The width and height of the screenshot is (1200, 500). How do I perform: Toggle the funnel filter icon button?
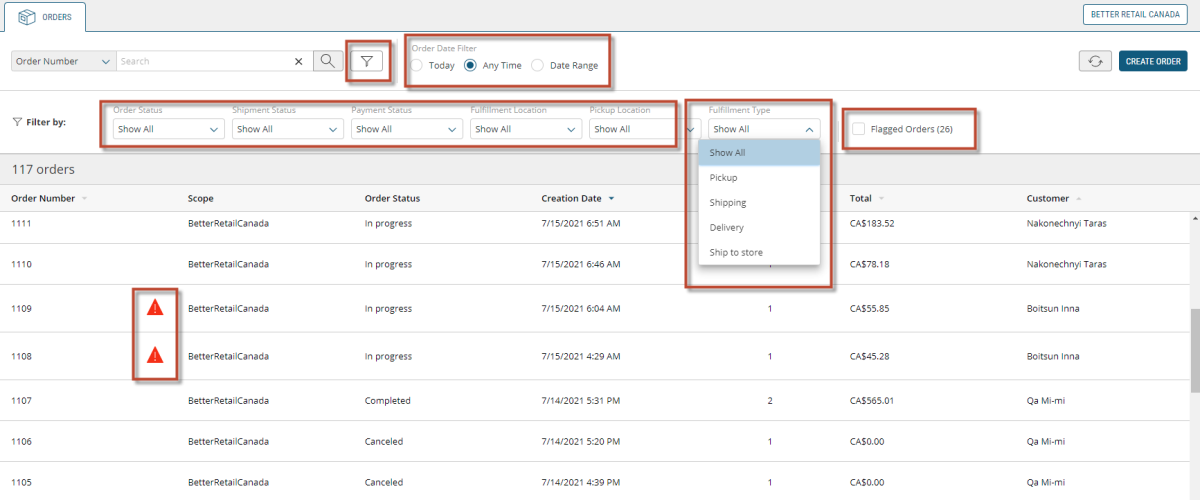click(x=367, y=61)
